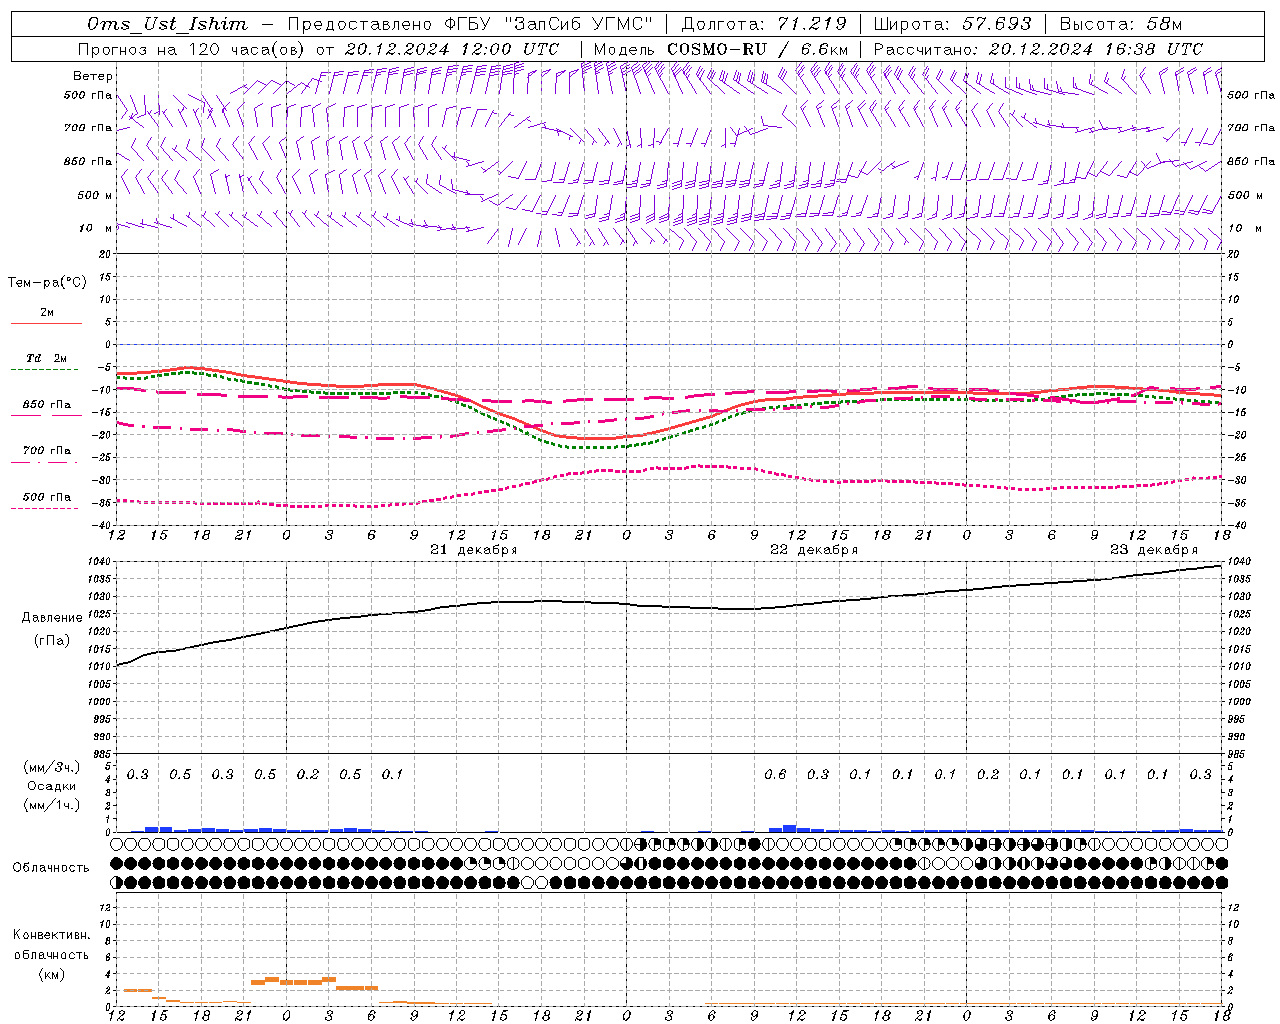Click the 700 гПа entry in the temperature legend

coord(47,451)
